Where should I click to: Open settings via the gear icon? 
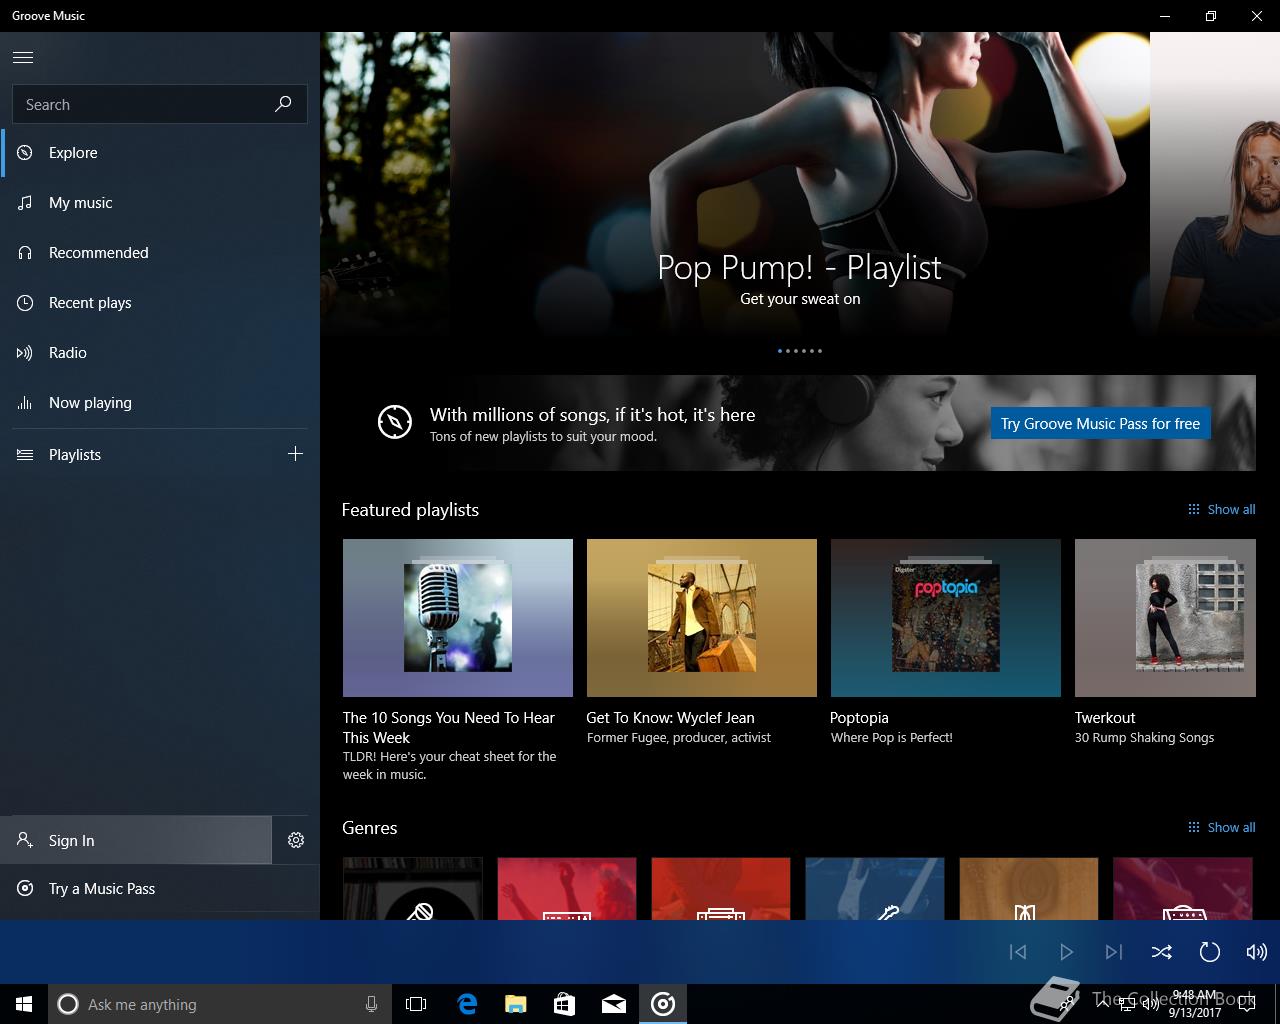click(x=296, y=840)
